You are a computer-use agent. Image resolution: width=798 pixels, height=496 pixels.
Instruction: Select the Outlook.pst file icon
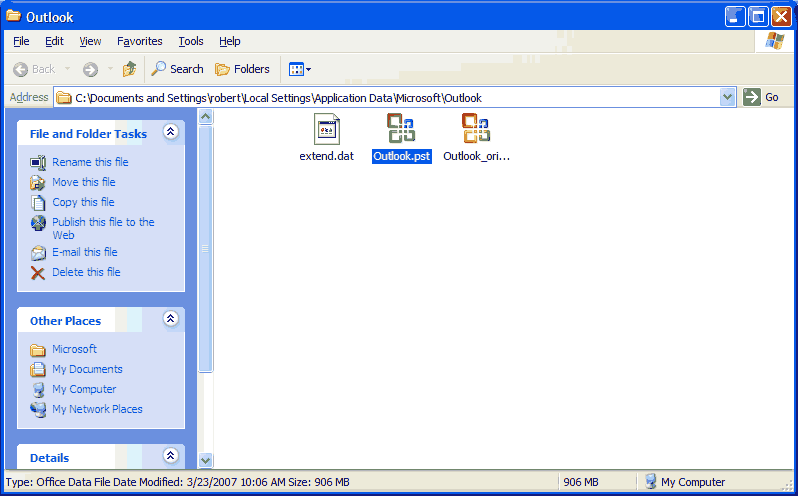click(x=401, y=128)
